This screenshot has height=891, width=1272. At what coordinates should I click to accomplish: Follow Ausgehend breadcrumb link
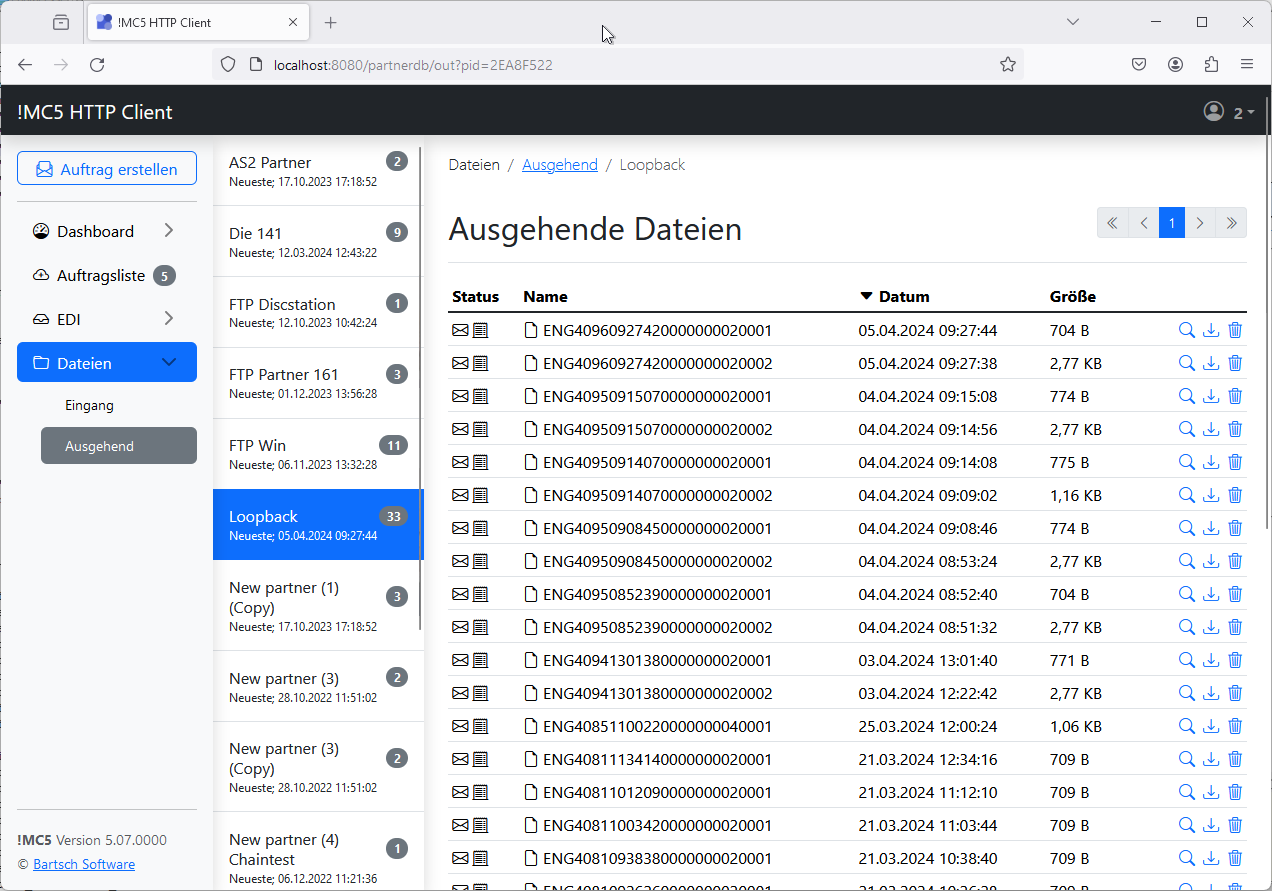click(560, 165)
